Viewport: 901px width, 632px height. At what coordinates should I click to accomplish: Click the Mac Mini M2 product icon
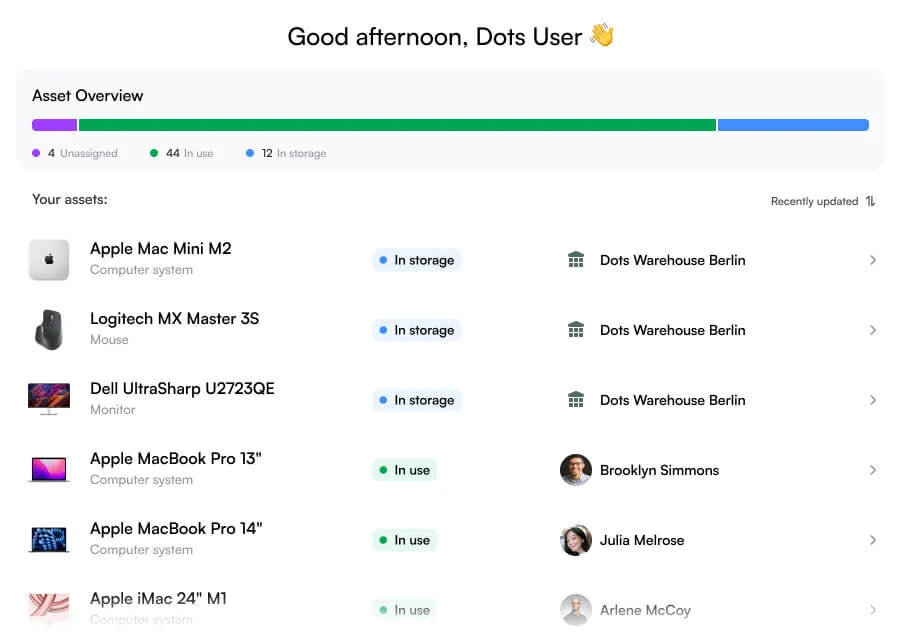[49, 260]
